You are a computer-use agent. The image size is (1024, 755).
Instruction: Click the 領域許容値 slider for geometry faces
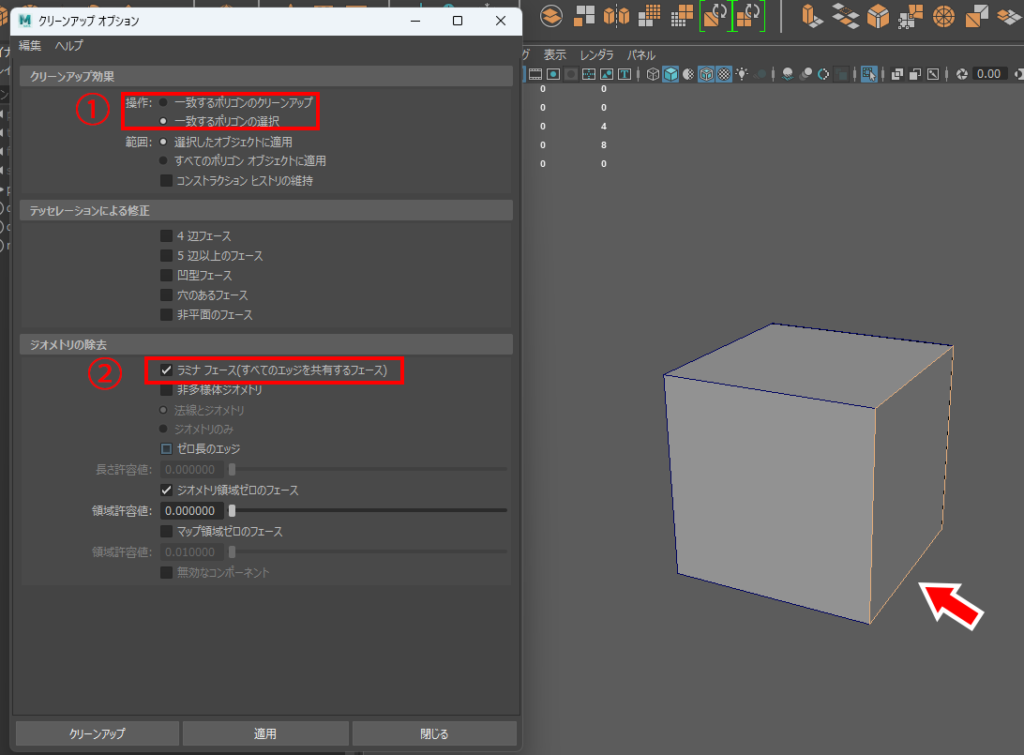(368, 510)
